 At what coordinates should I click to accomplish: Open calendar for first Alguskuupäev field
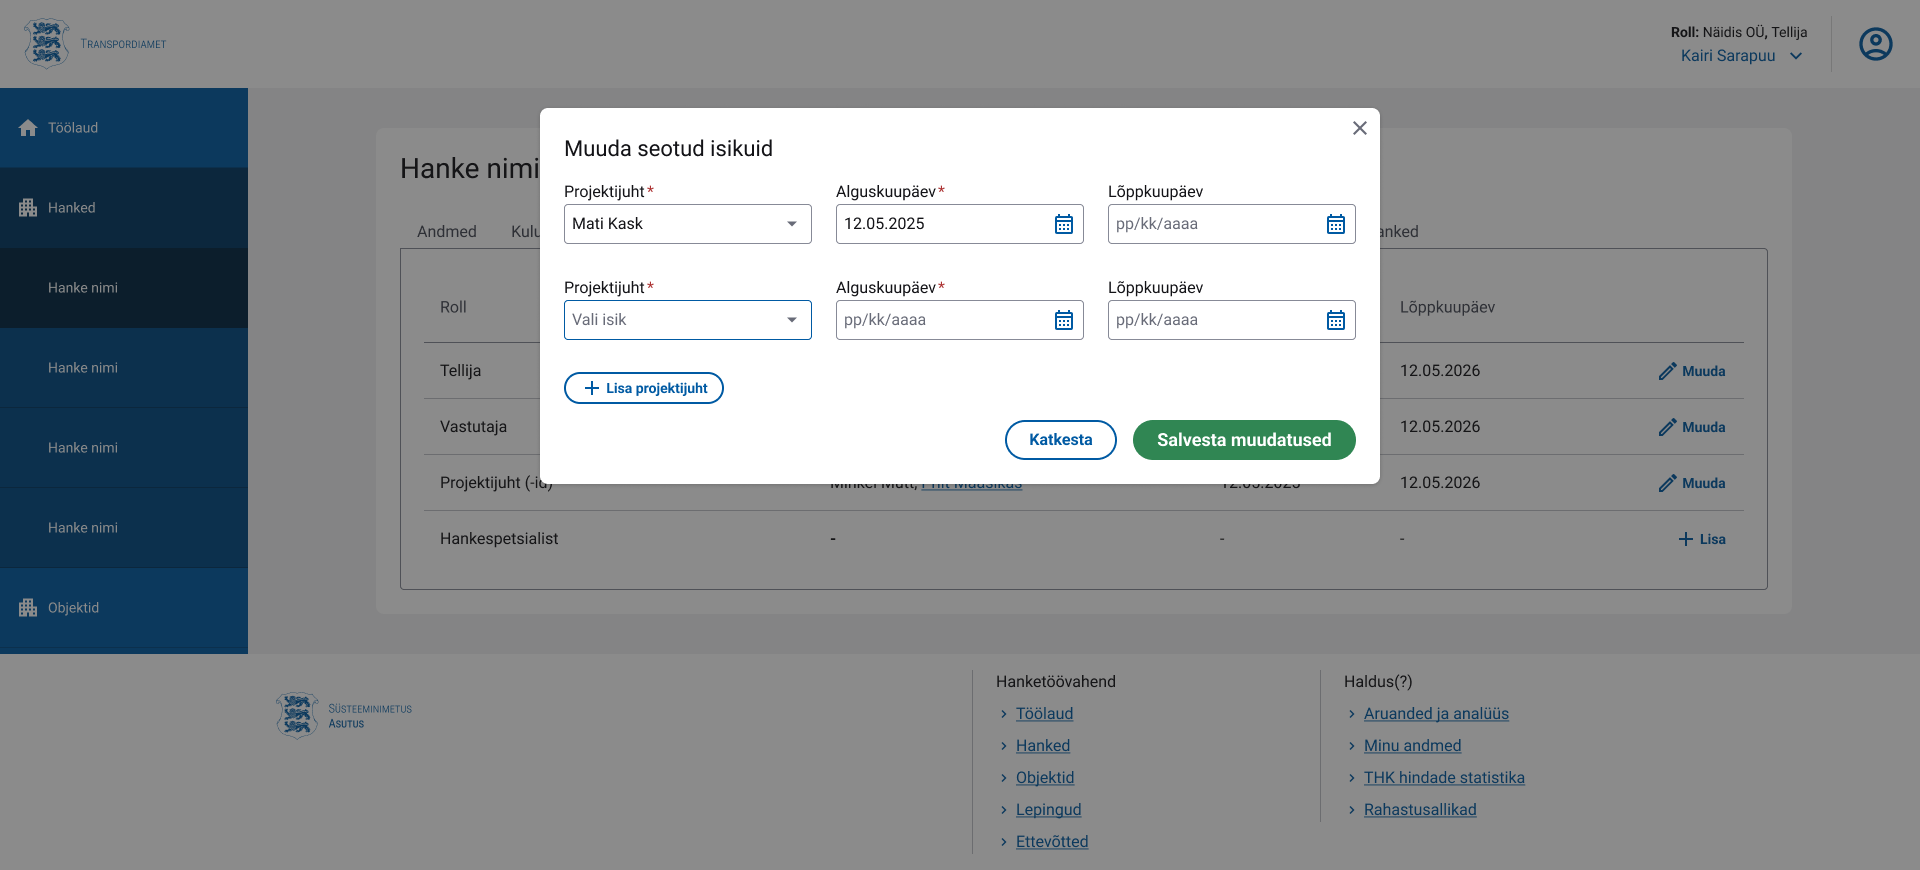coord(1063,224)
